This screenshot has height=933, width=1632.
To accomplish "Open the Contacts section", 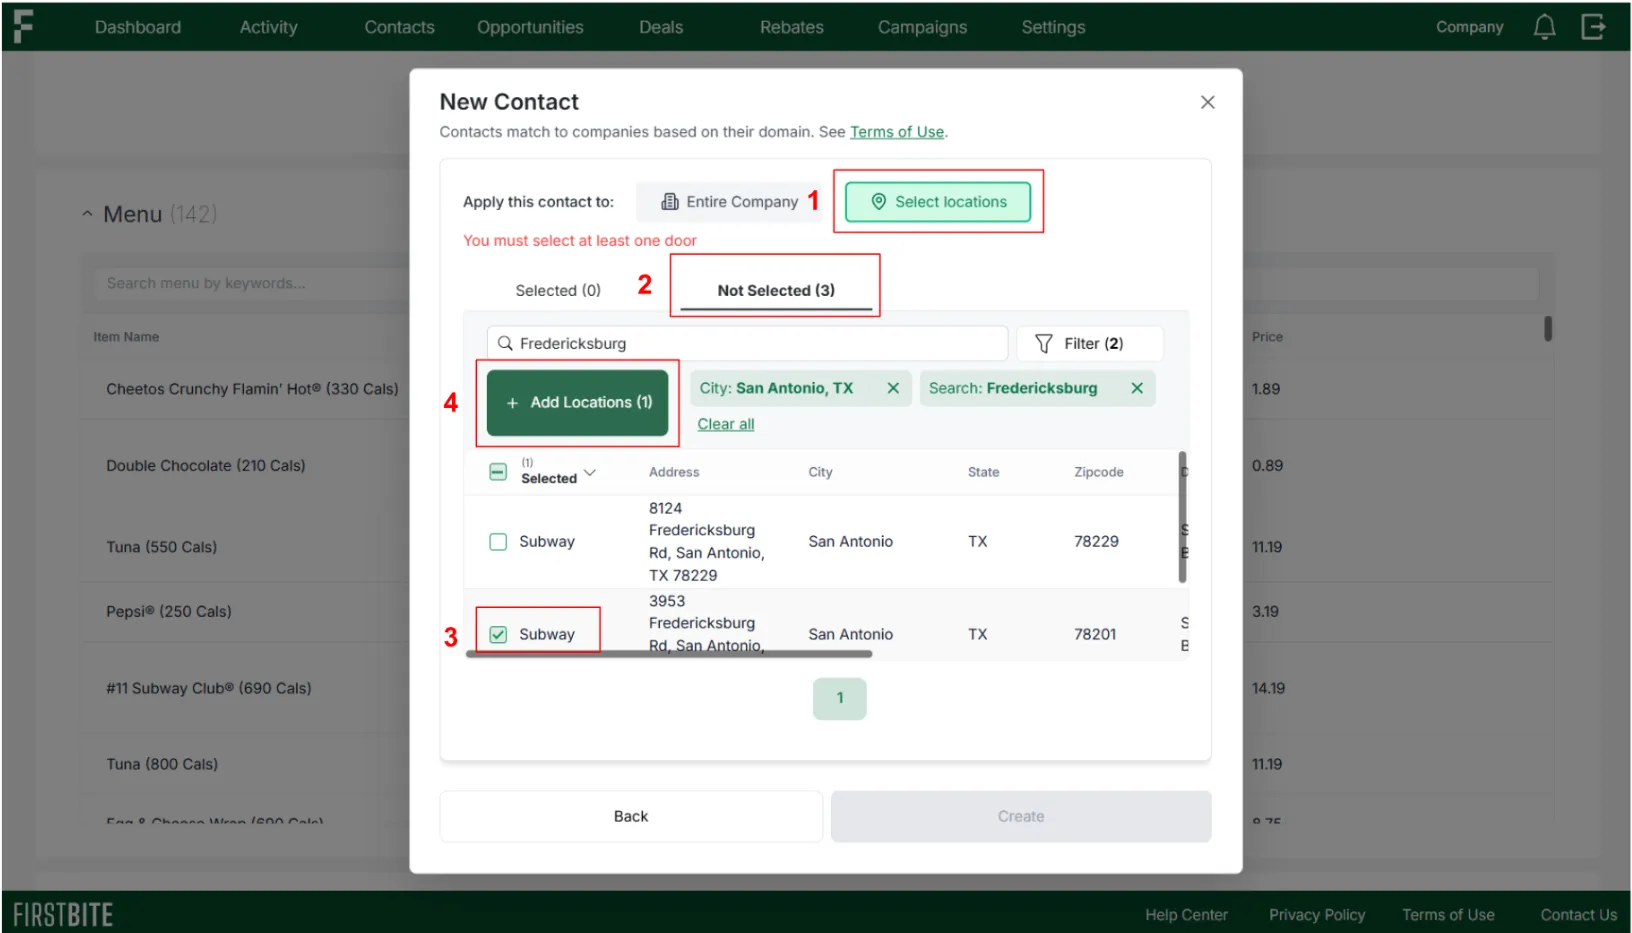I will pos(399,27).
